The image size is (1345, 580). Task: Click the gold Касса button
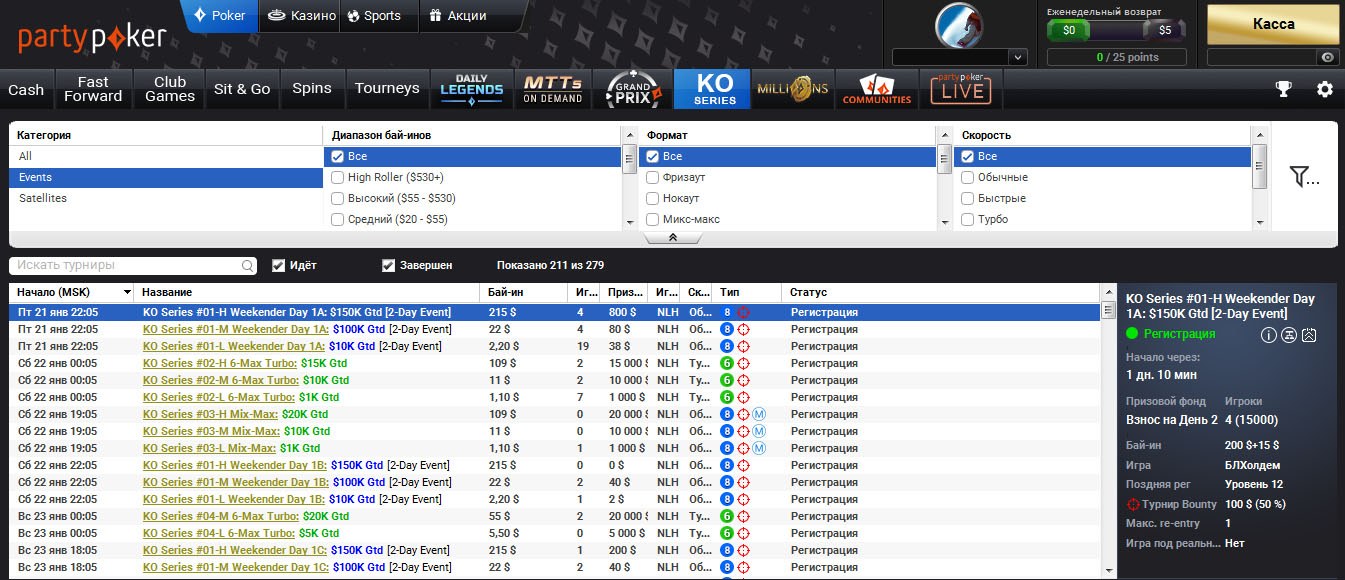(x=1273, y=24)
